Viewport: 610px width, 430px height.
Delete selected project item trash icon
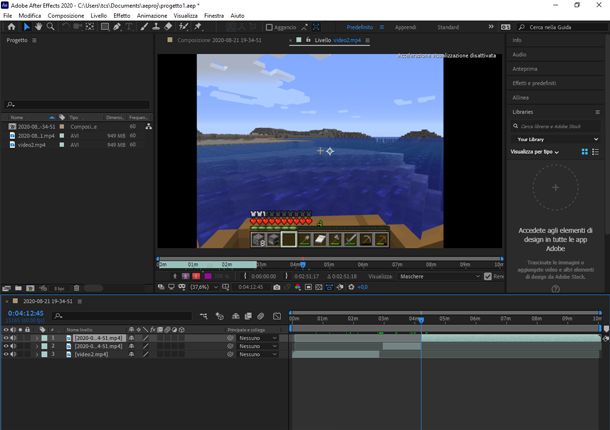click(77, 288)
